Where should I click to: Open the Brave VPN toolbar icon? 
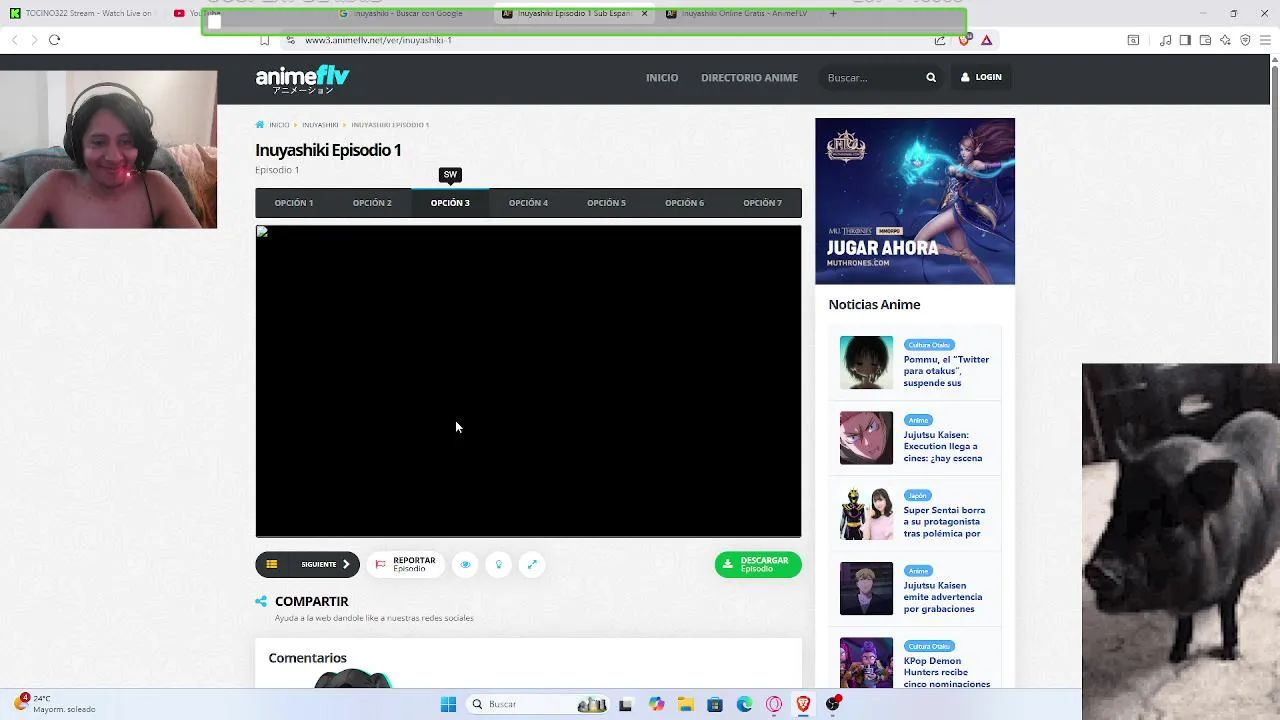click(1245, 40)
